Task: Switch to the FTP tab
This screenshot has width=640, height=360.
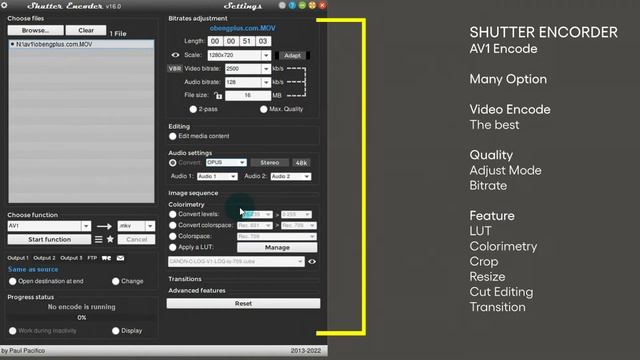Action: coord(92,258)
